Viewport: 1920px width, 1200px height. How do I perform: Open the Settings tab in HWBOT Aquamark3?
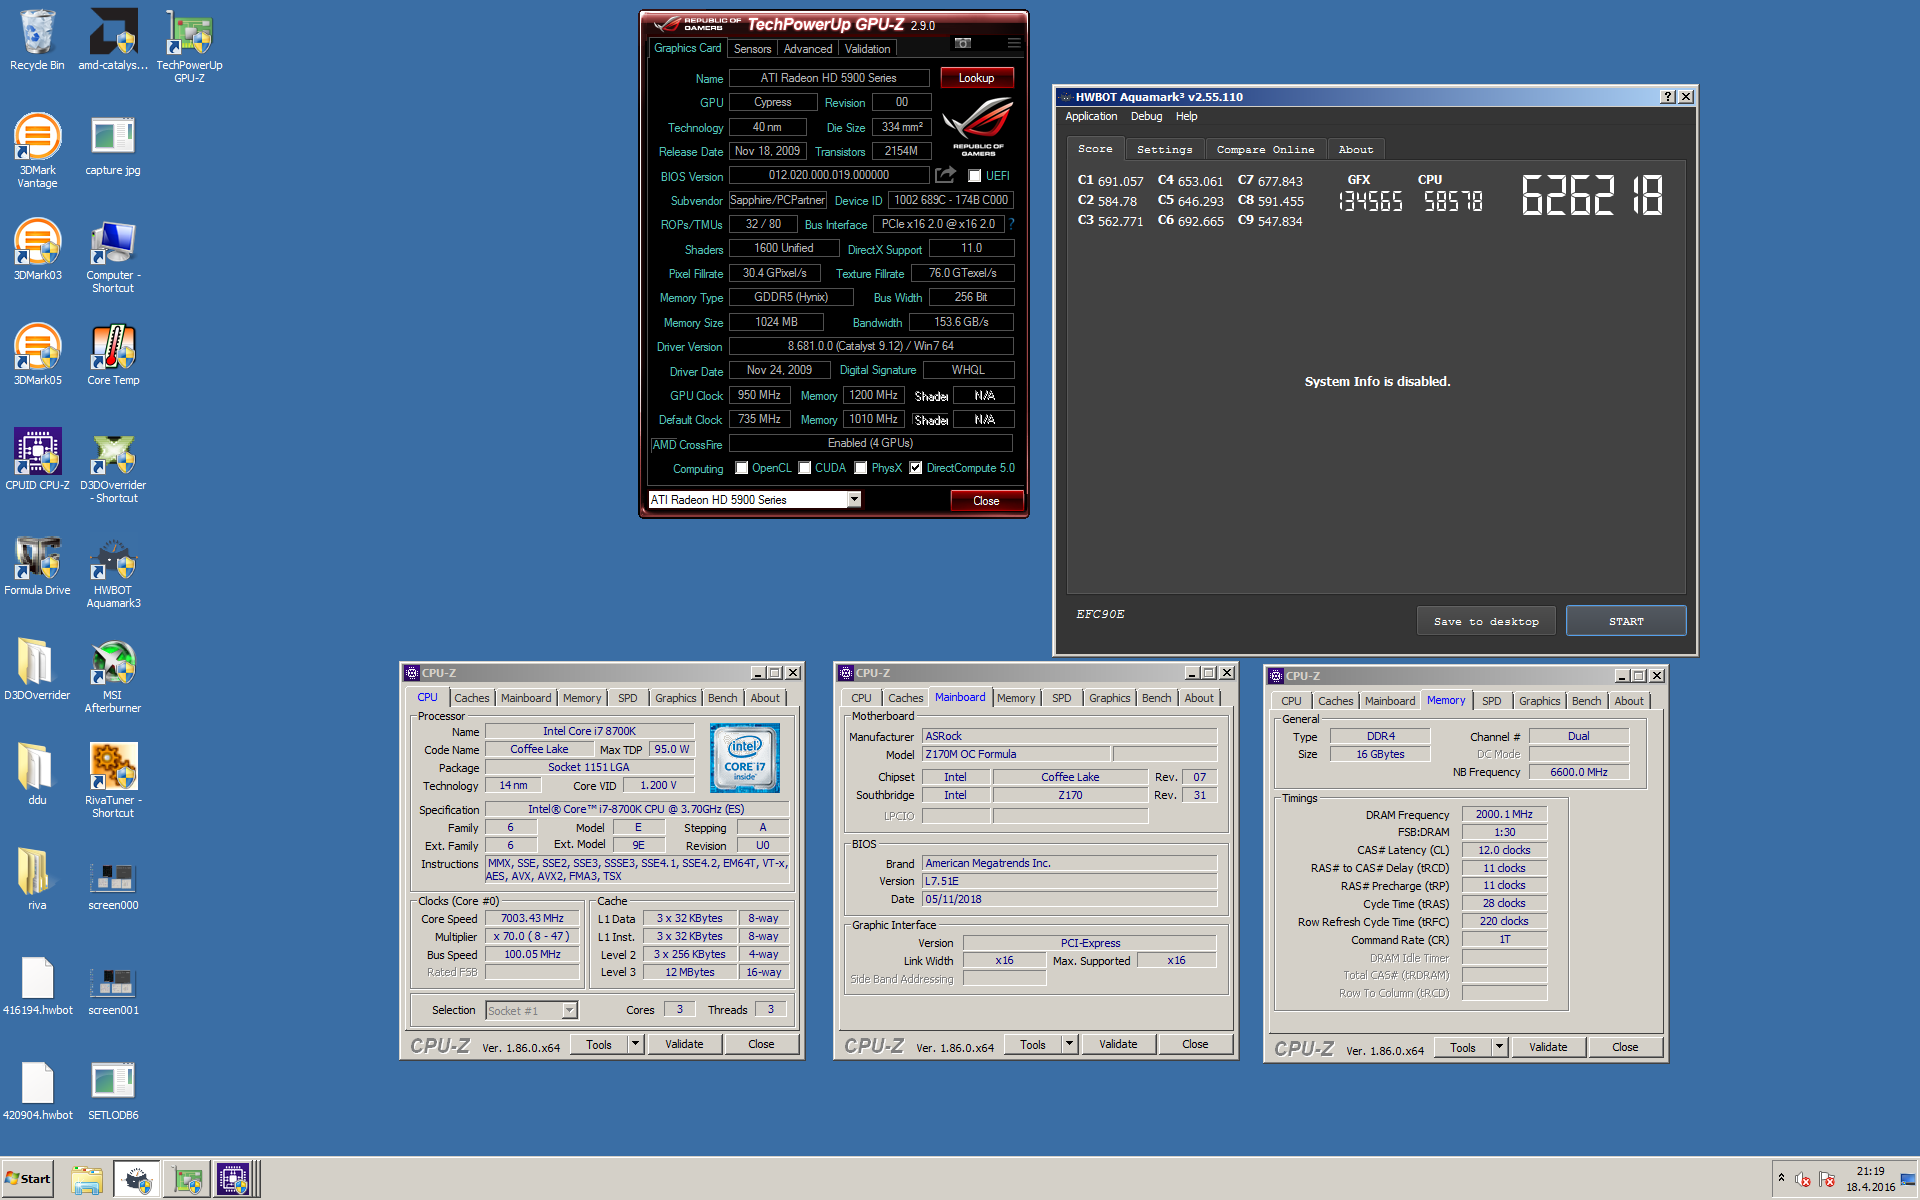tap(1164, 149)
